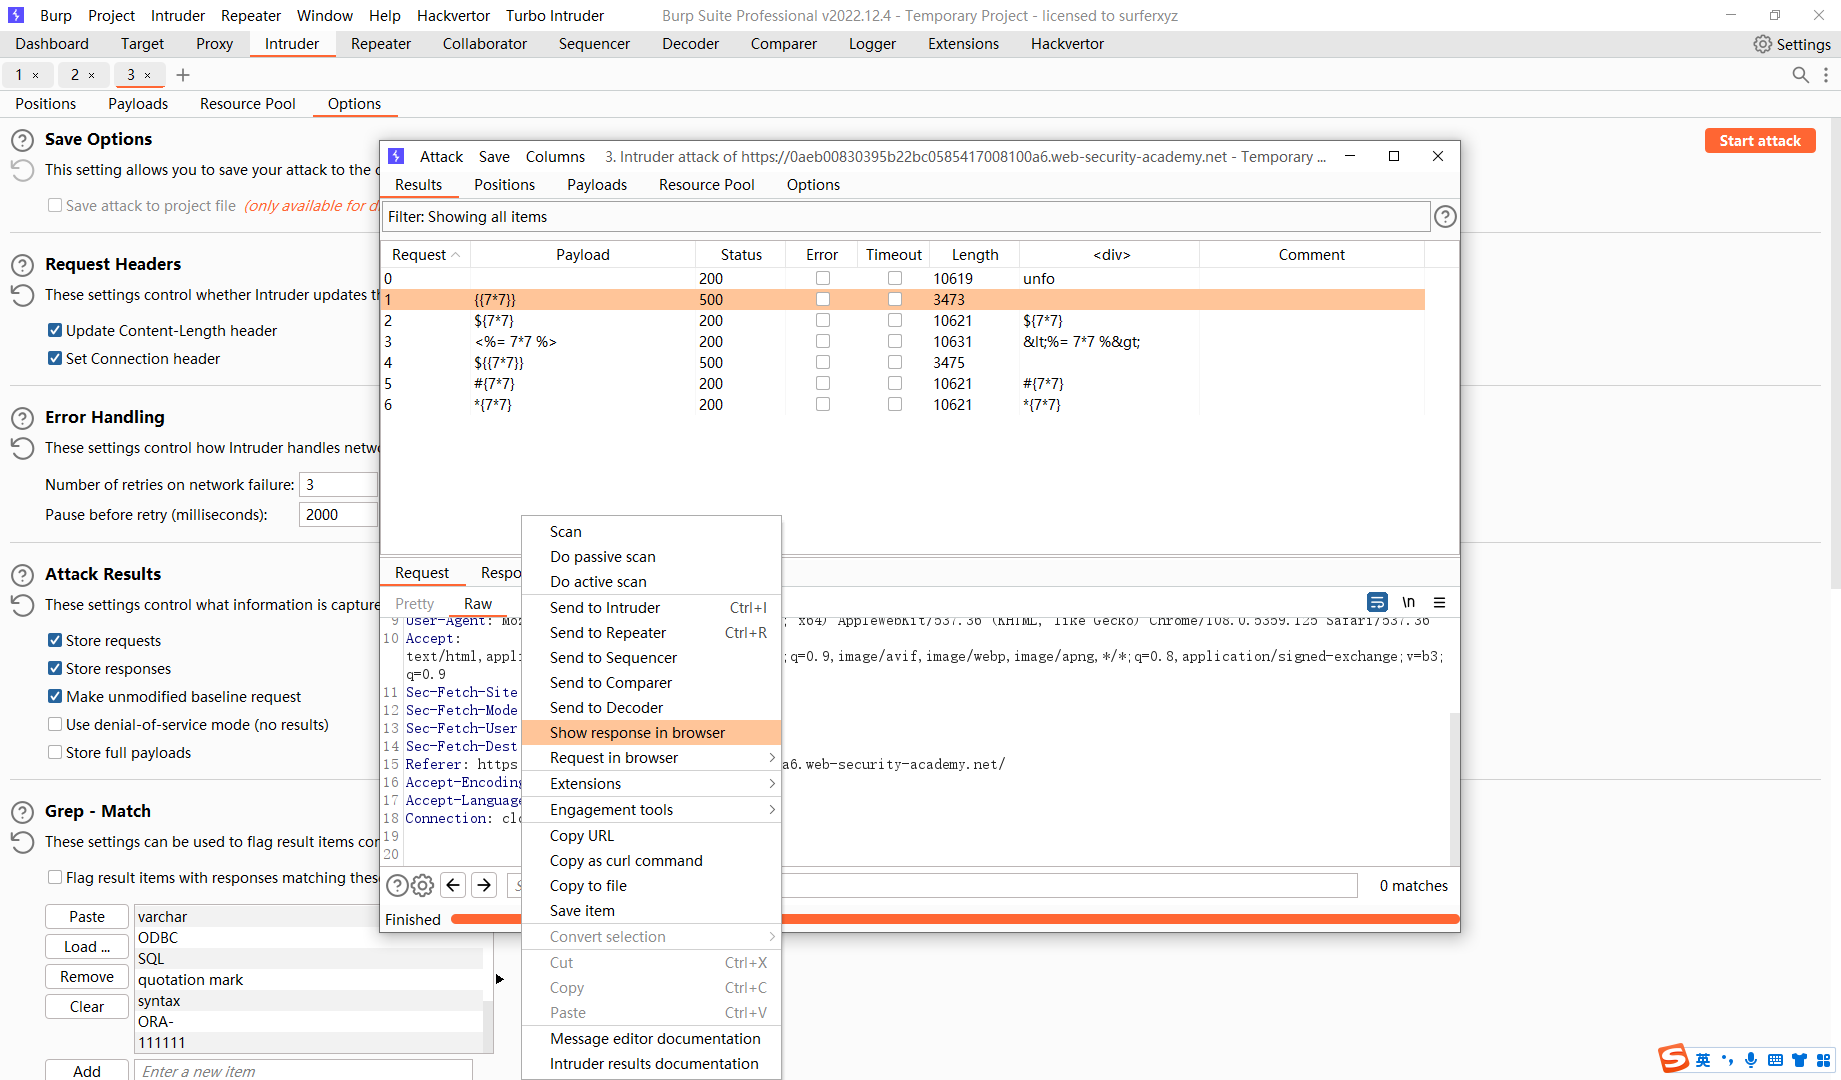The image size is (1841, 1080).
Task: Click the Remove button
Action: pos(87,977)
